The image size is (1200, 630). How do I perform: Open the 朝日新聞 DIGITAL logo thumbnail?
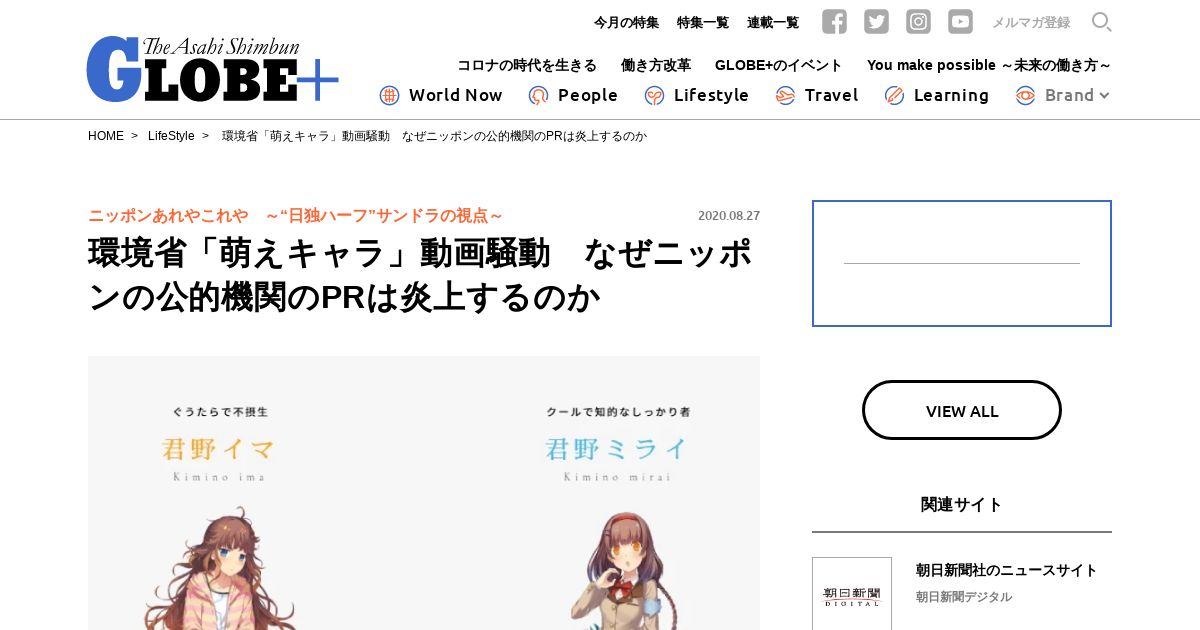[x=852, y=594]
